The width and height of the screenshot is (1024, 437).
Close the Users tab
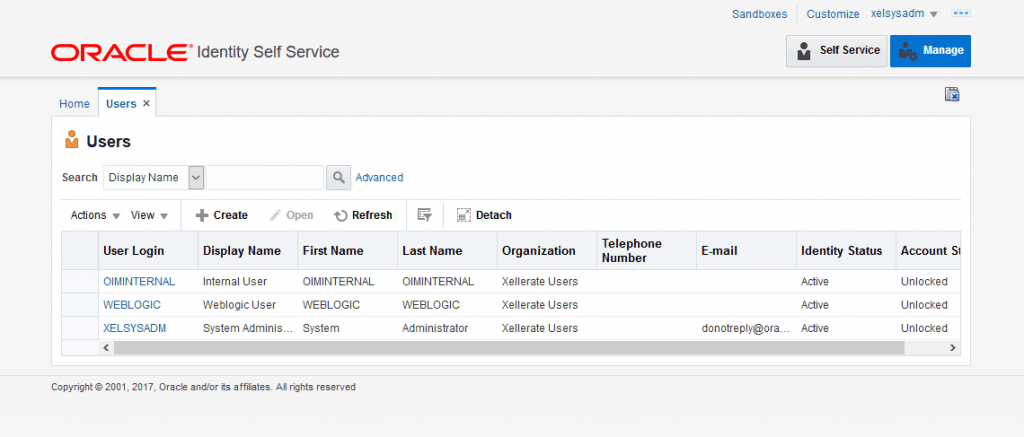pyautogui.click(x=146, y=104)
